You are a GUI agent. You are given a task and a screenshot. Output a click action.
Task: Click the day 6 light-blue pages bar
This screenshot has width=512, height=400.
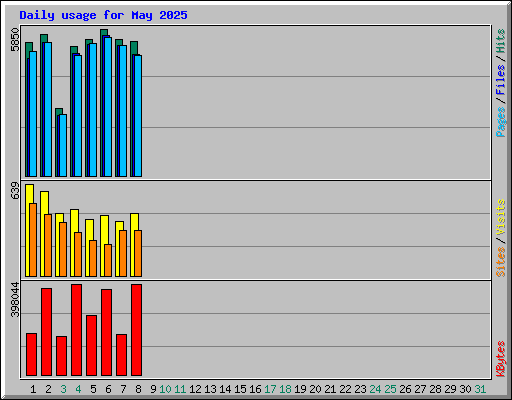click(108, 107)
